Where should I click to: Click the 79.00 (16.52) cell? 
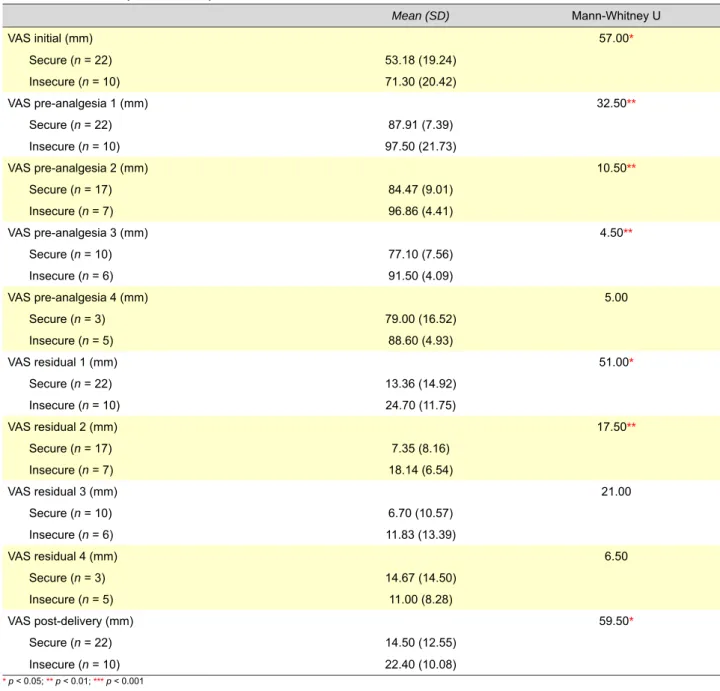click(x=421, y=319)
